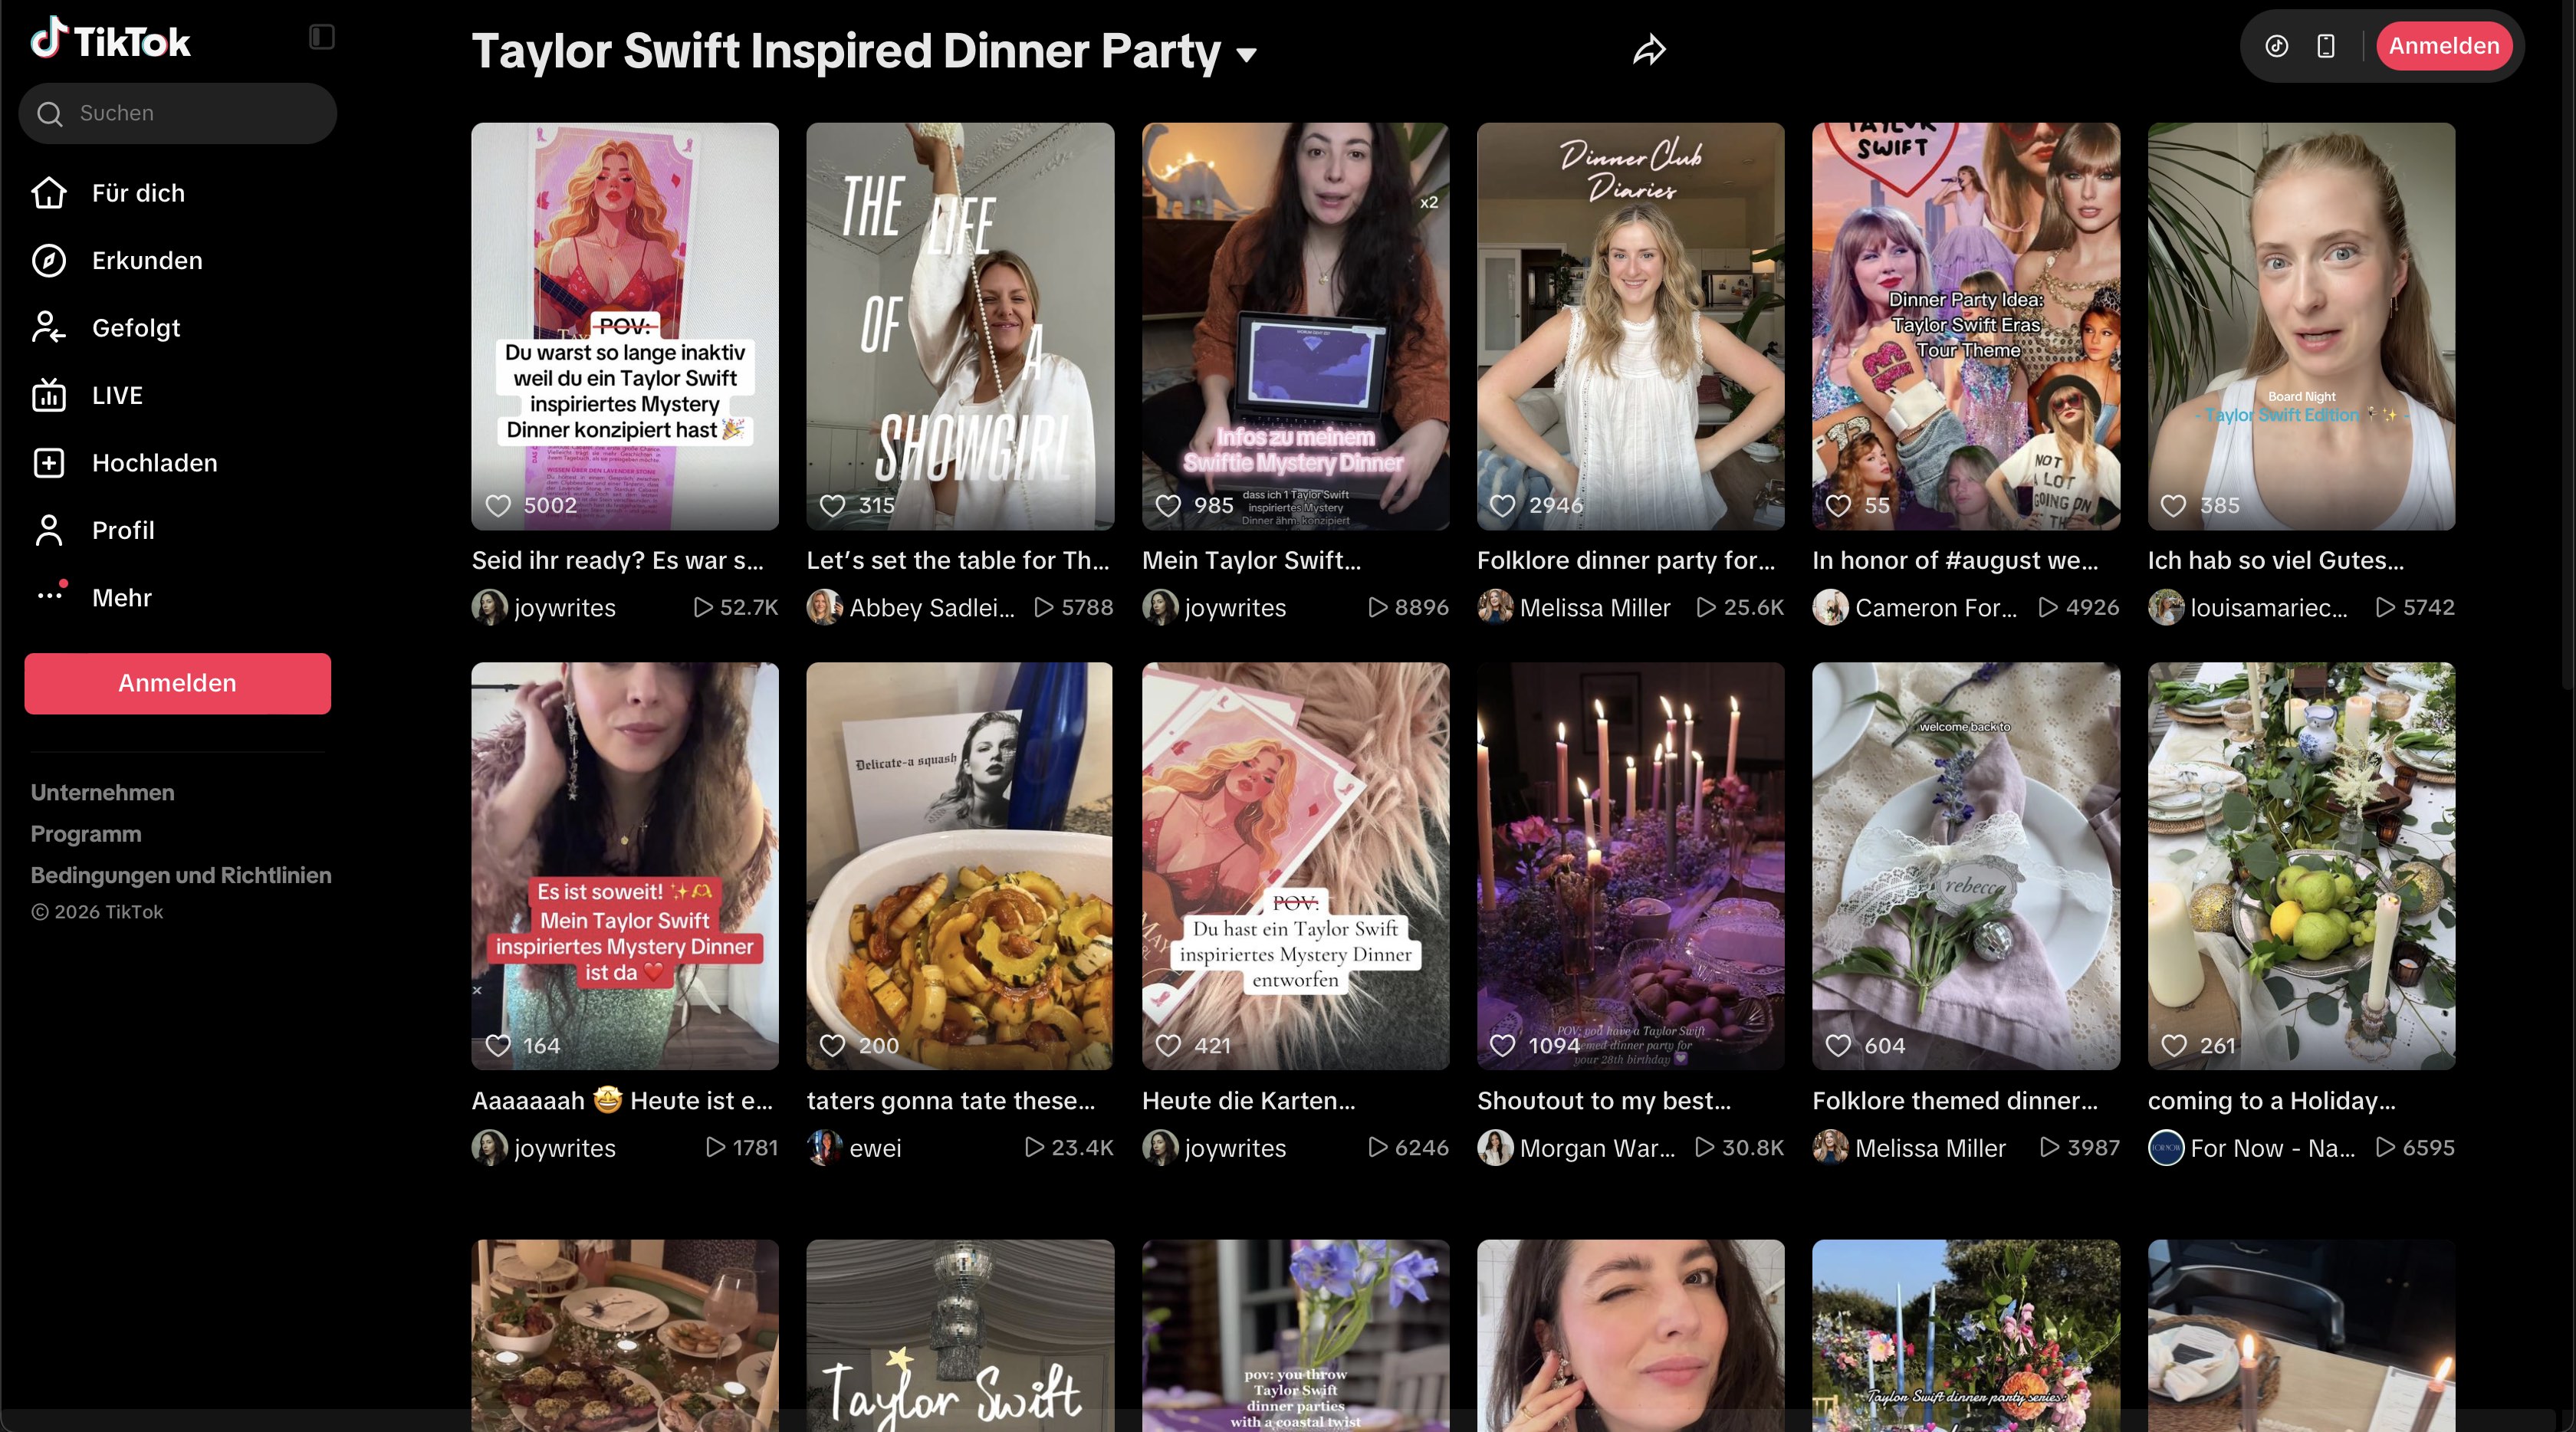Image resolution: width=2576 pixels, height=1432 pixels.
Task: Click ewei's profile avatar
Action: pos(824,1147)
